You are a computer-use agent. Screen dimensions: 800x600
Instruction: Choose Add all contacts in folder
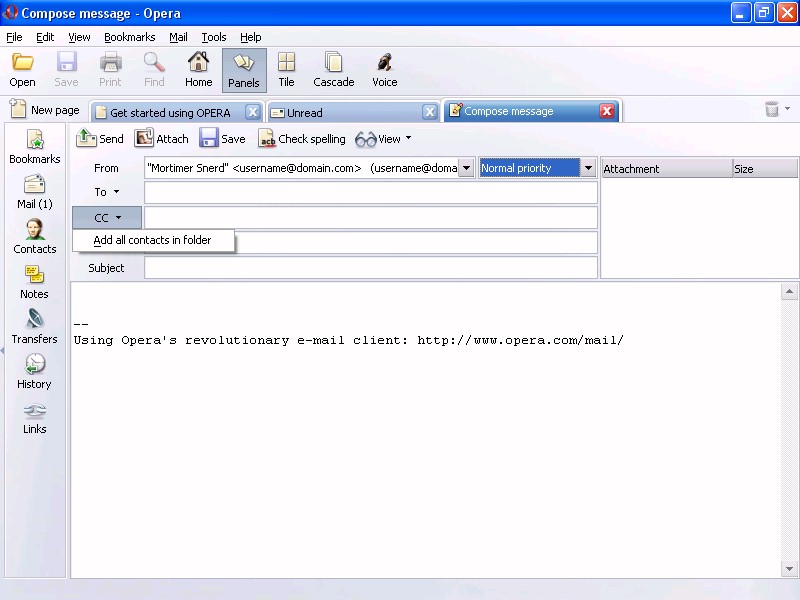click(x=153, y=240)
